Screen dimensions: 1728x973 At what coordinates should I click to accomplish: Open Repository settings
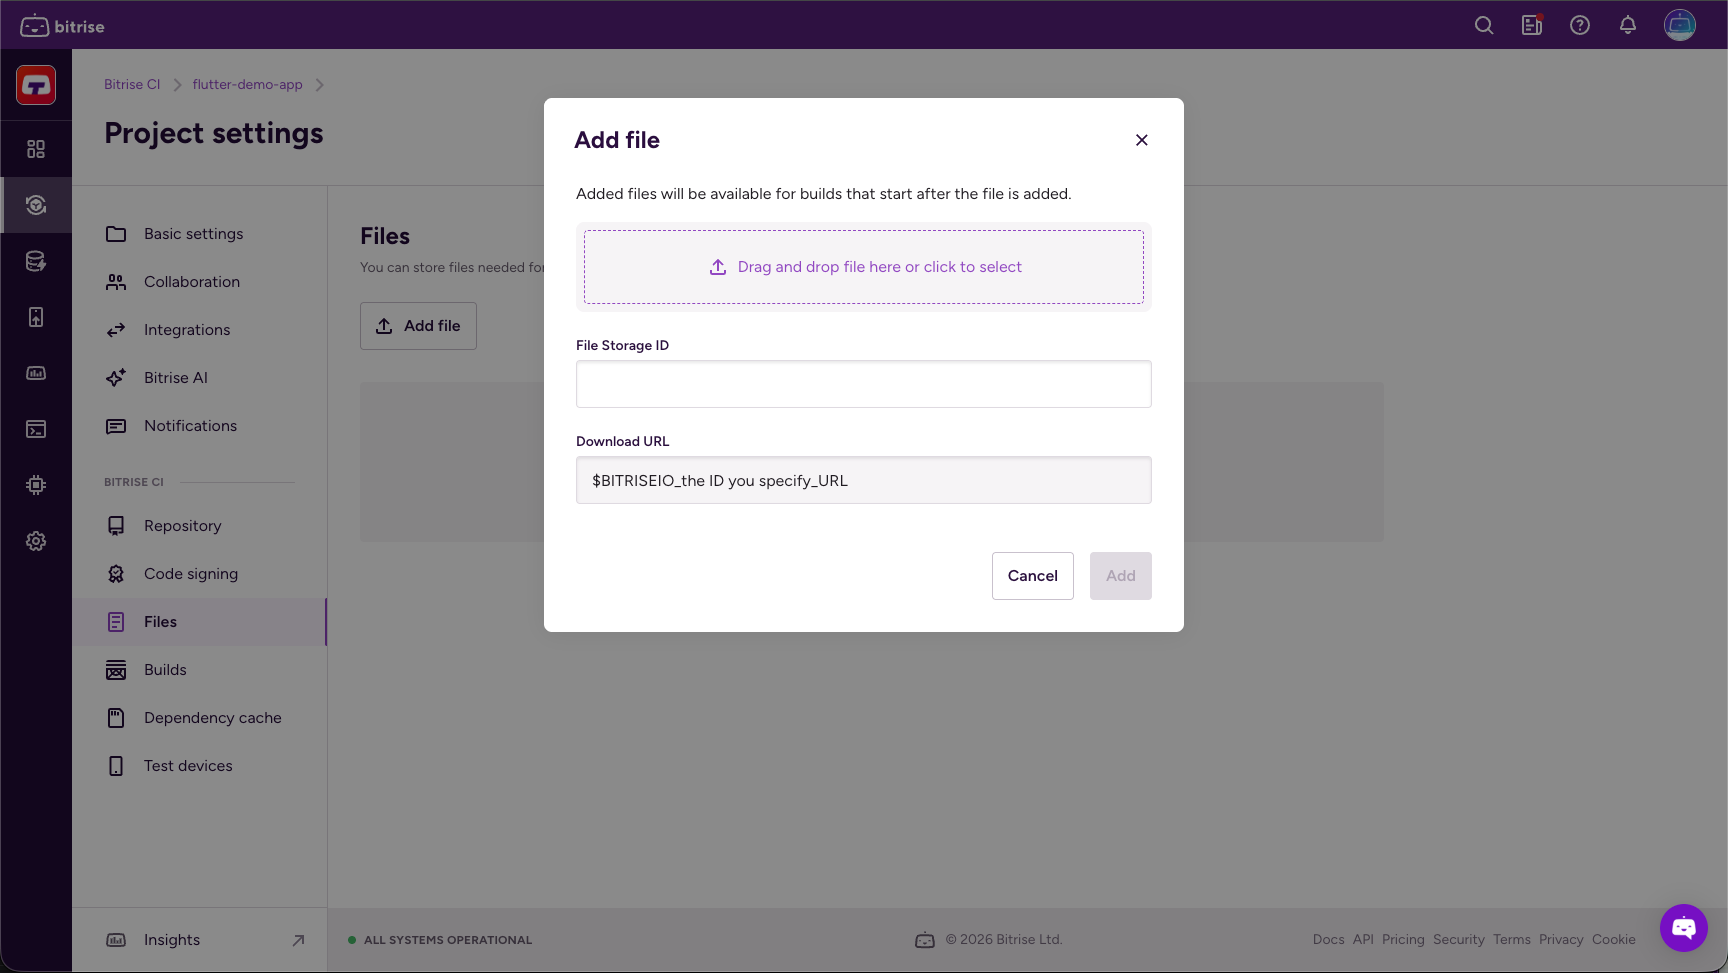(x=200, y=526)
